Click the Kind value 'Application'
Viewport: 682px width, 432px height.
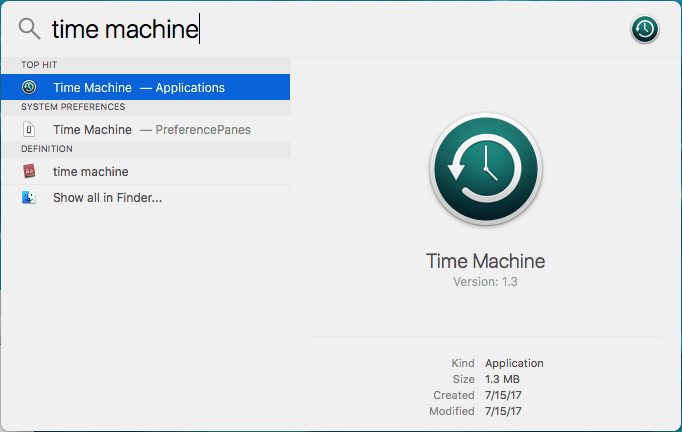click(514, 363)
